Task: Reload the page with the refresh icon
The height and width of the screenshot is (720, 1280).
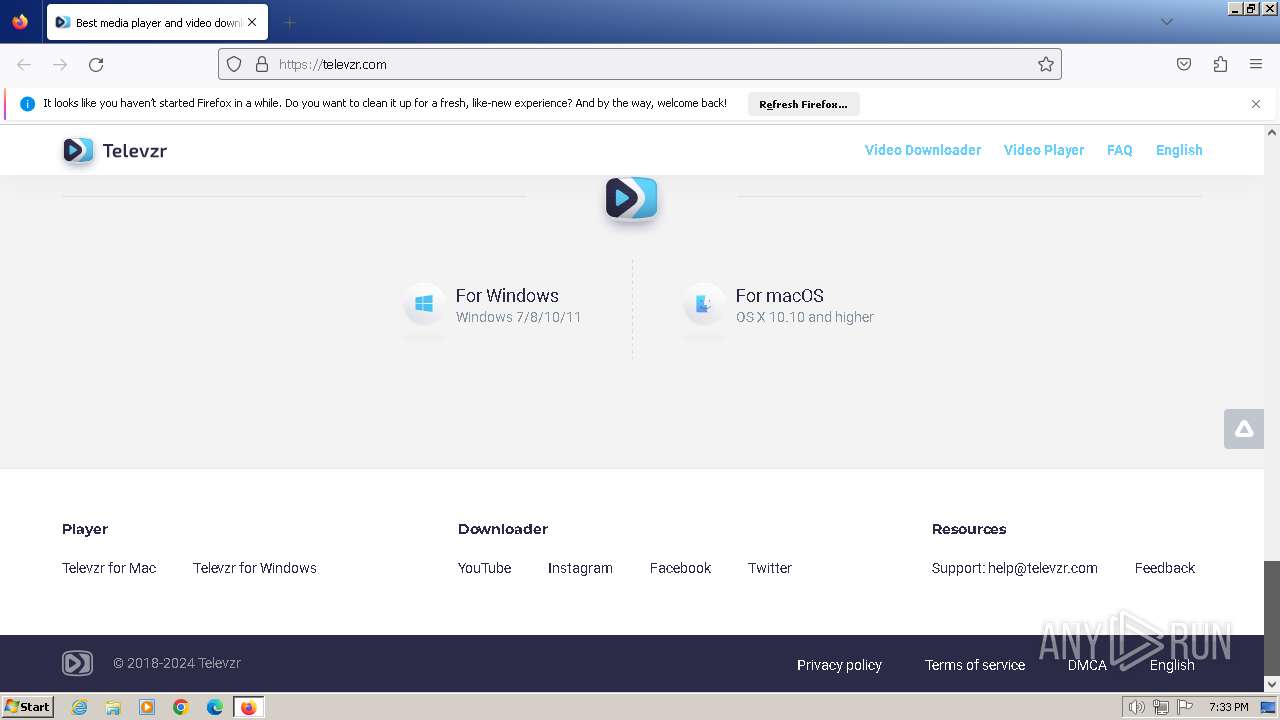Action: click(96, 64)
